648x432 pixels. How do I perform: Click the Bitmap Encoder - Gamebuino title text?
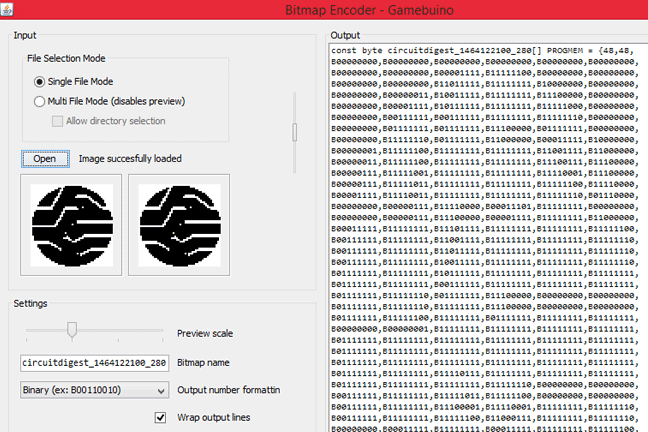tap(369, 10)
